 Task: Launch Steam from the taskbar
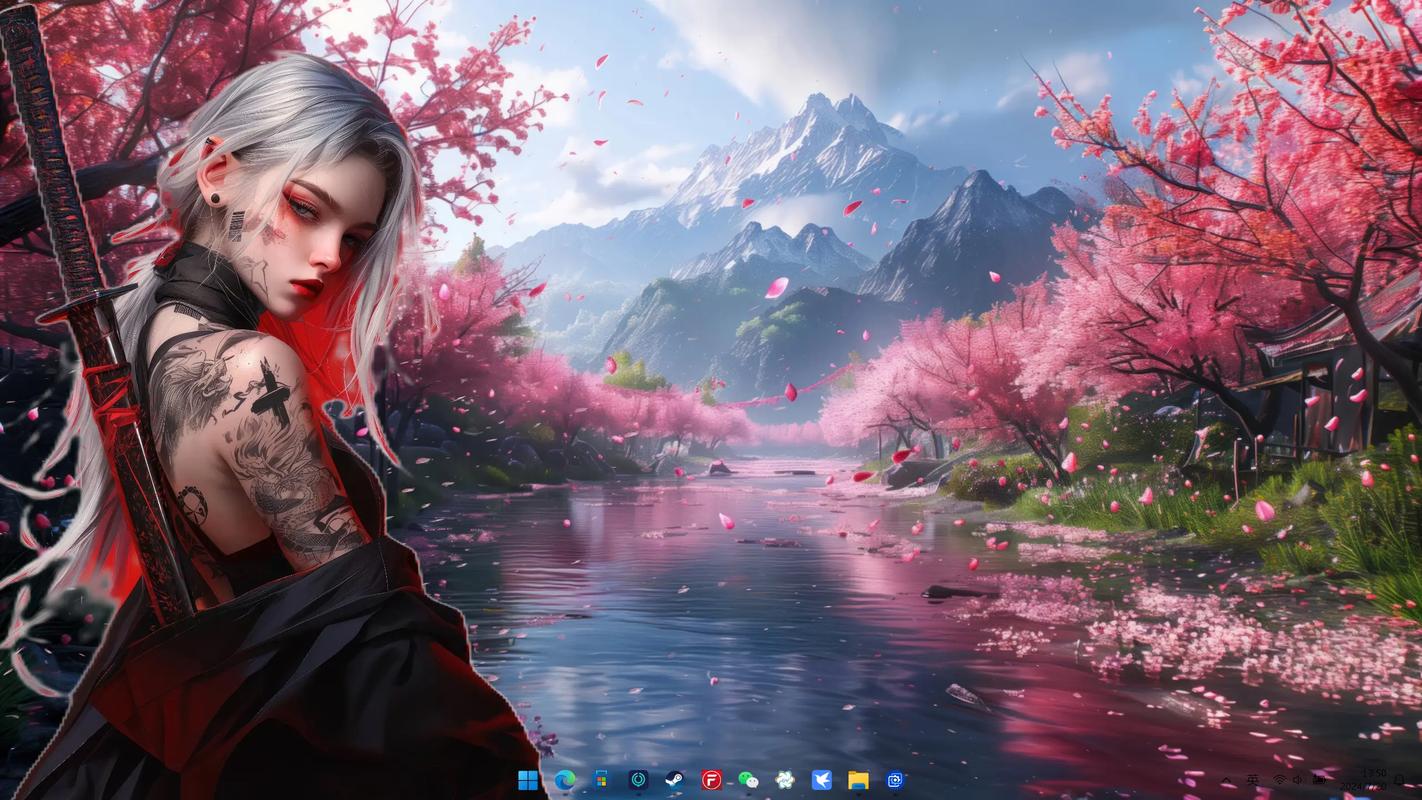[675, 780]
